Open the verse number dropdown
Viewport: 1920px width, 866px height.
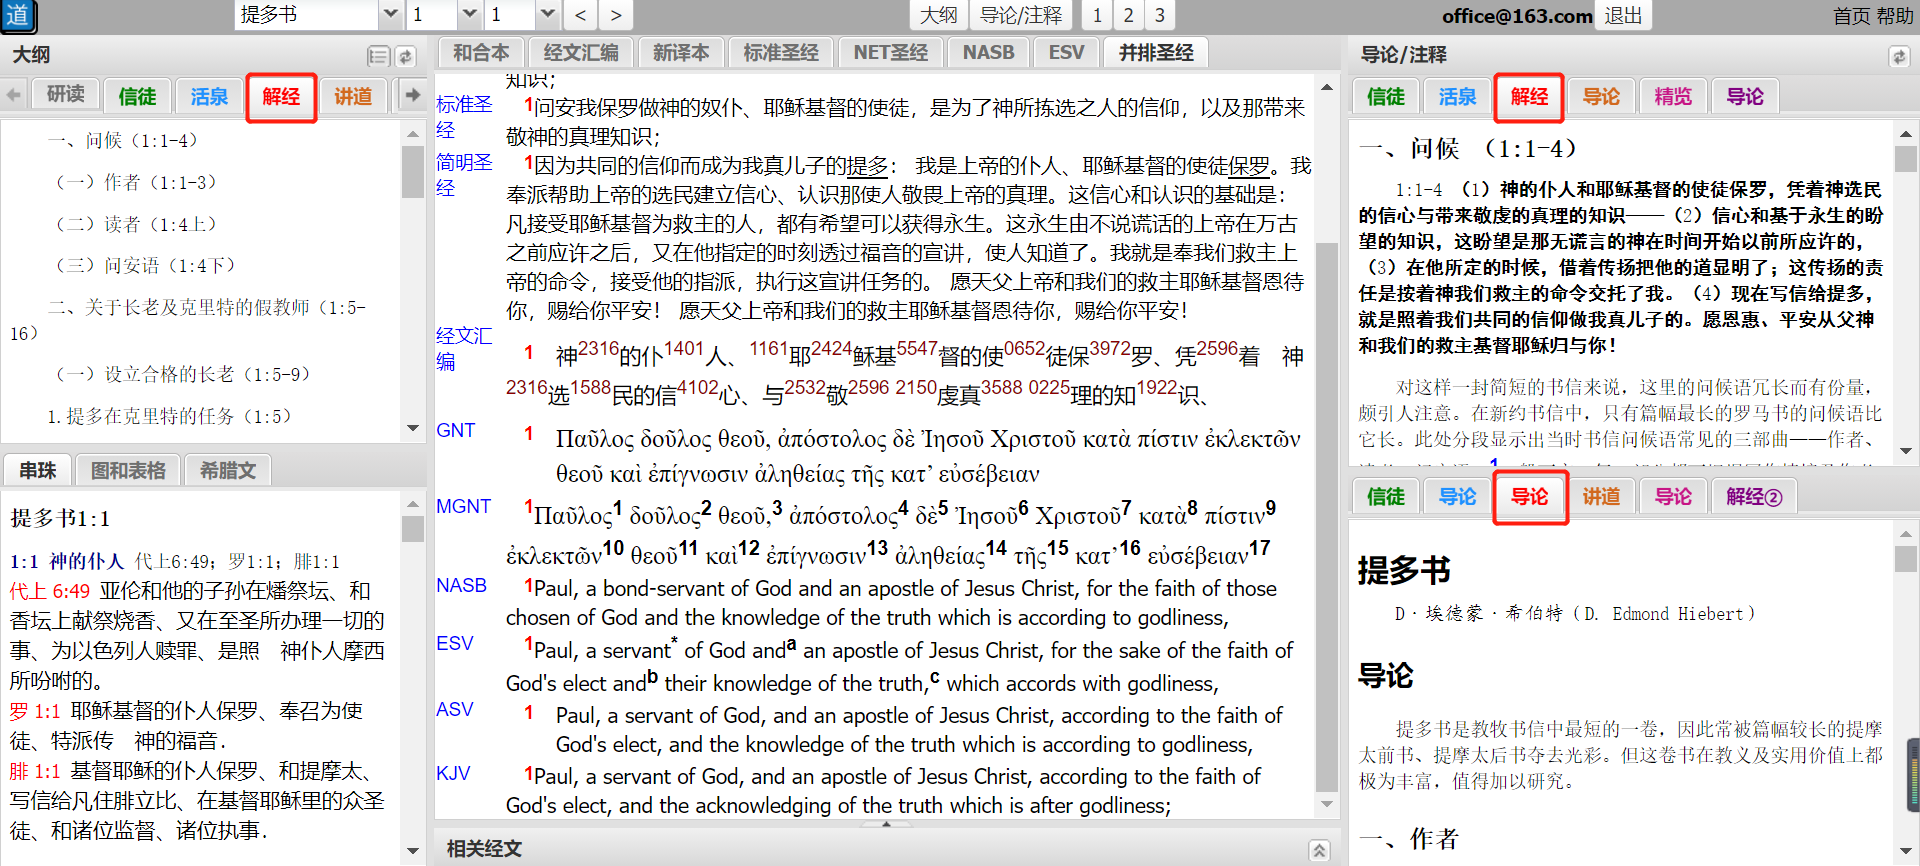pos(547,15)
